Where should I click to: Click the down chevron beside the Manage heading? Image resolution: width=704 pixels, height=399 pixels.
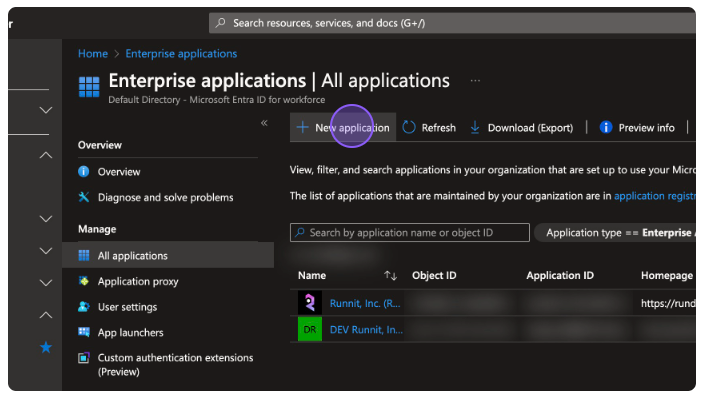[46, 219]
